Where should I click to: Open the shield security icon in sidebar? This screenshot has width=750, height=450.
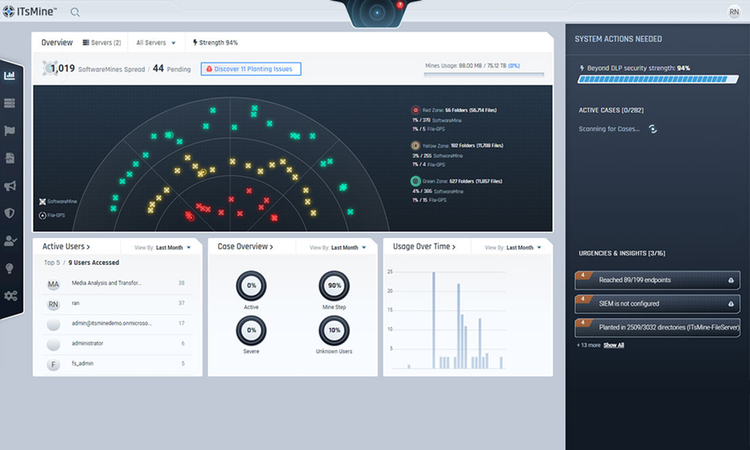click(x=10, y=213)
